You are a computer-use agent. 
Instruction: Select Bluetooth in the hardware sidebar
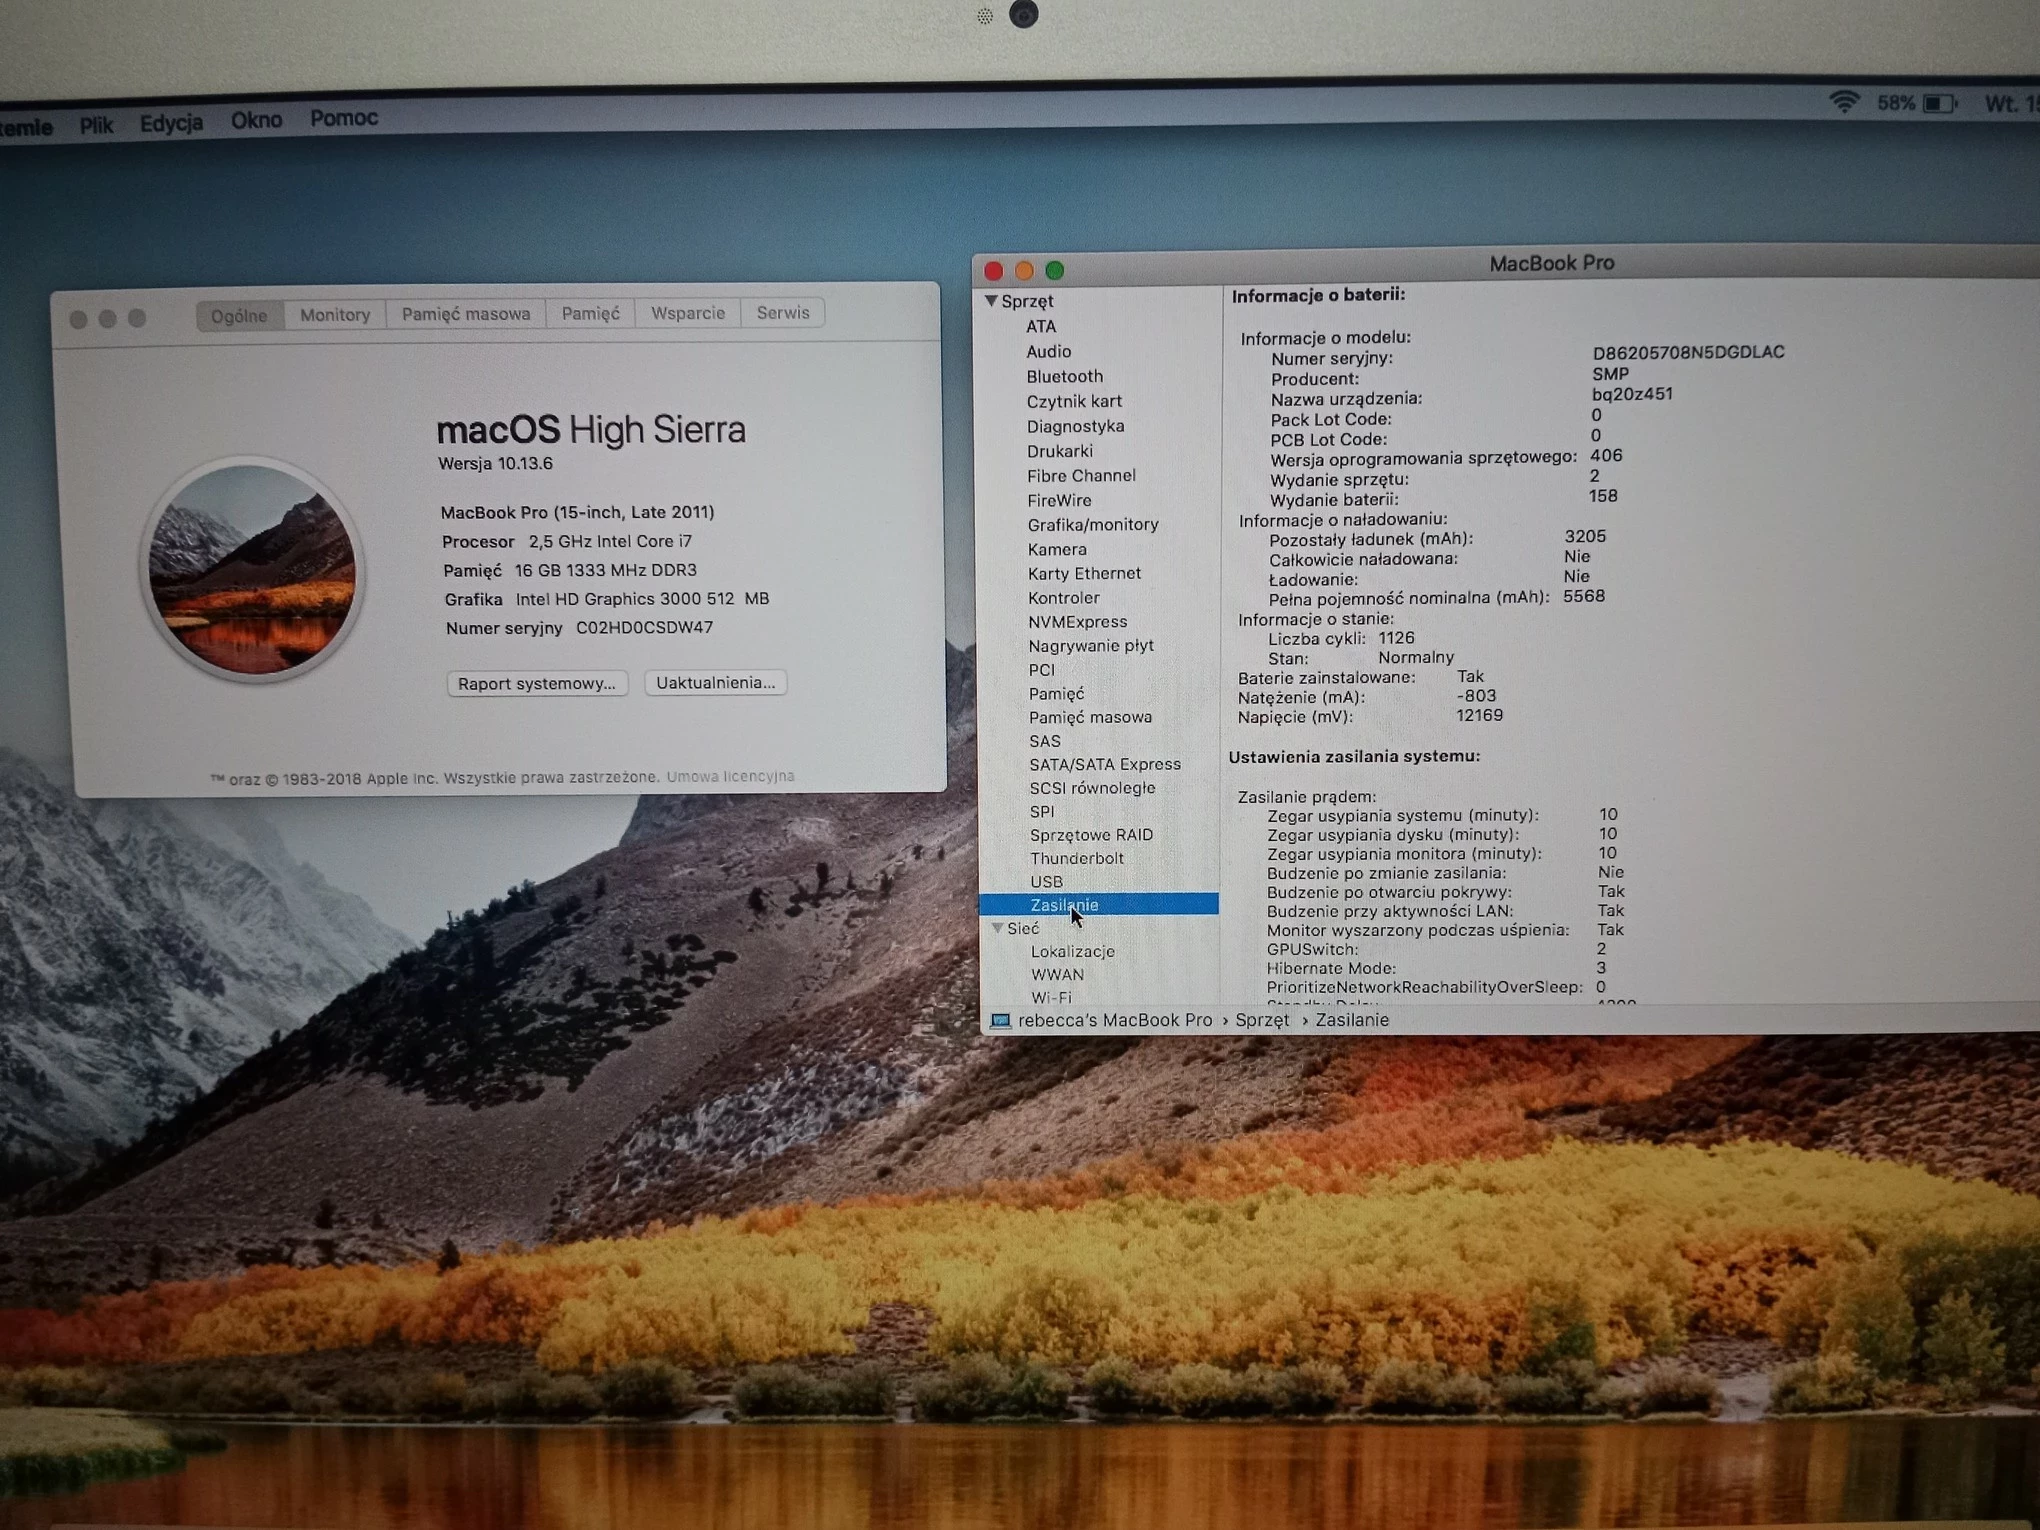[x=1064, y=376]
